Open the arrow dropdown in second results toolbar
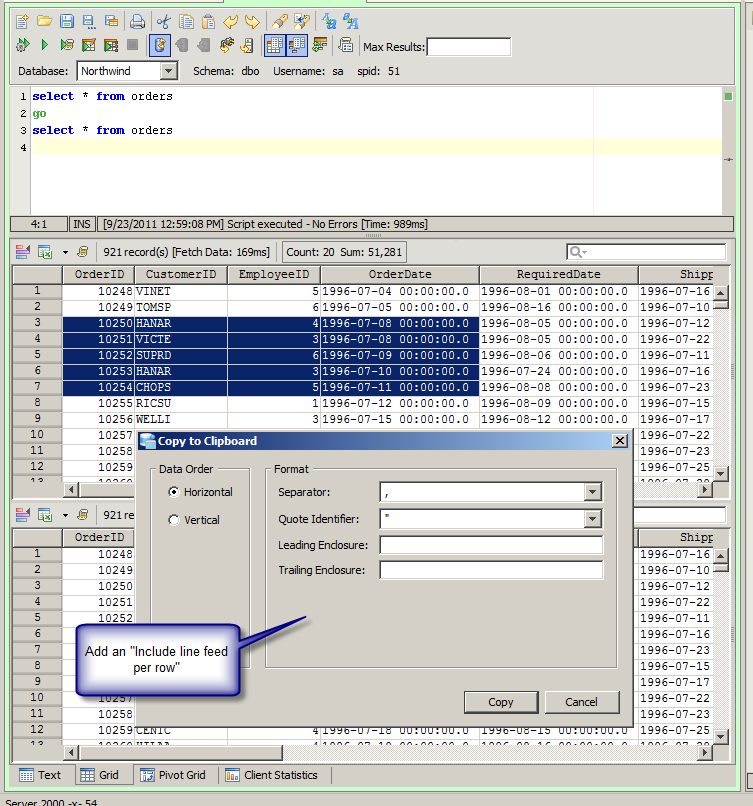 tap(65, 515)
